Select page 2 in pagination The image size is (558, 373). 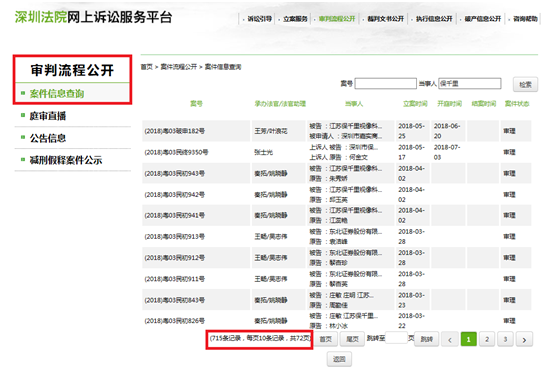coord(487,339)
